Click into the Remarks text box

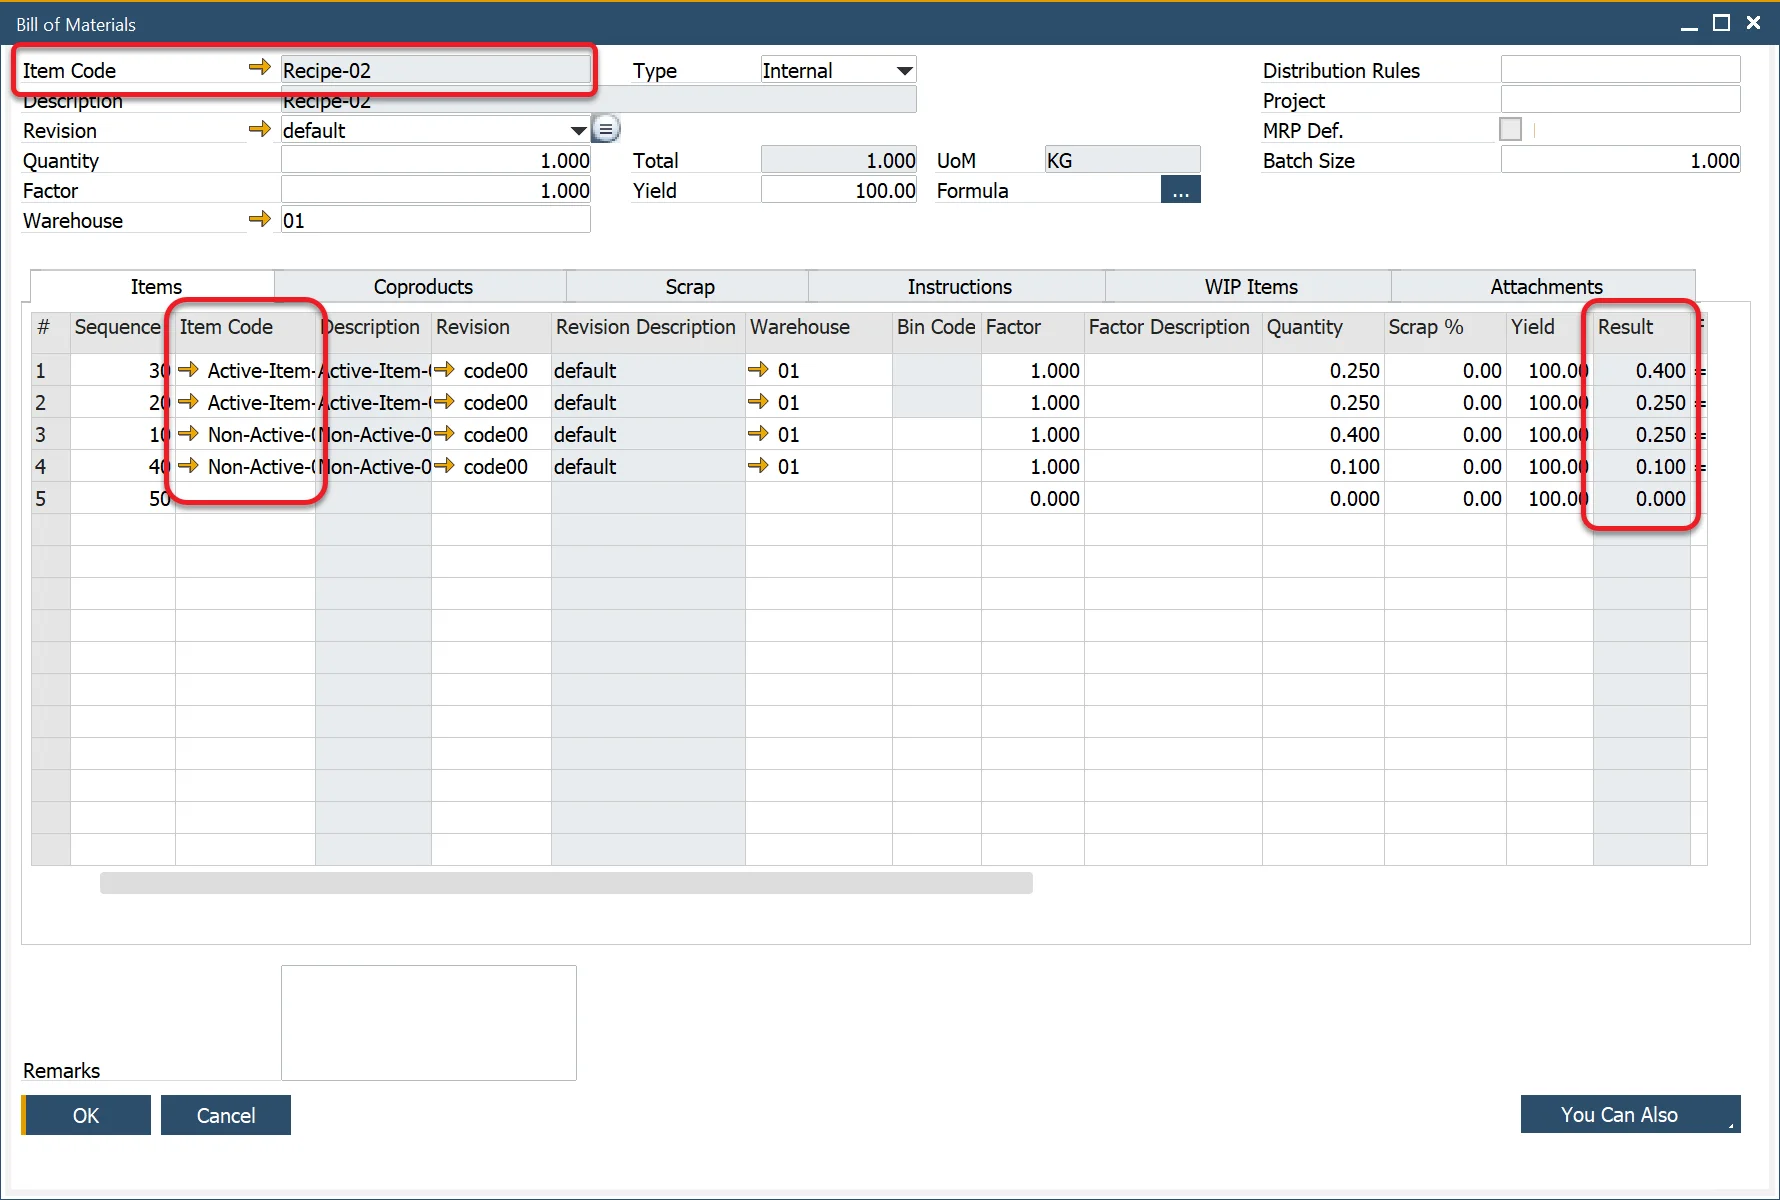coord(428,1022)
